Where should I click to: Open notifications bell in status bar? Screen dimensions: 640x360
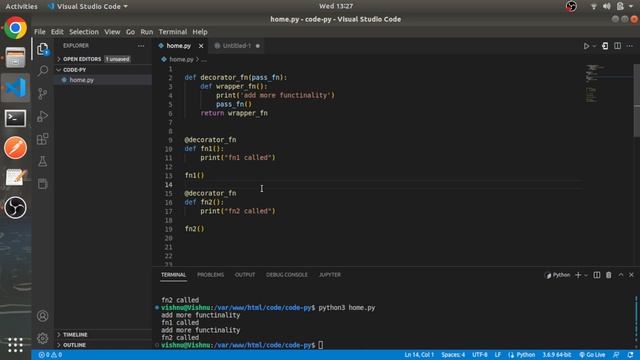pos(631,355)
